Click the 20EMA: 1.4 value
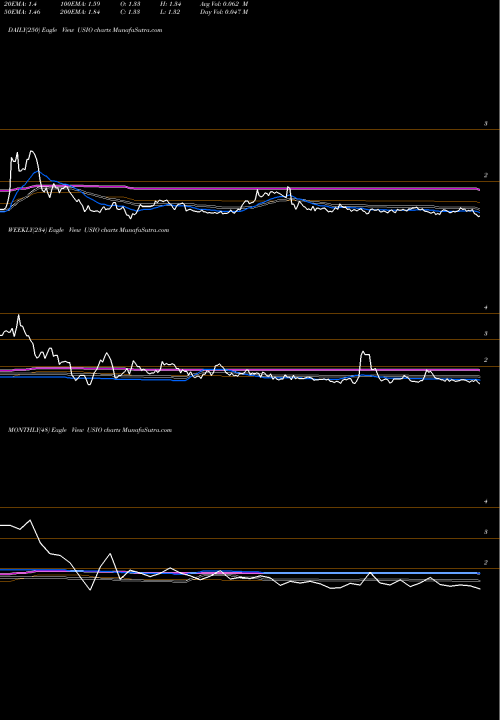The width and height of the screenshot is (500, 720). point(20,4)
